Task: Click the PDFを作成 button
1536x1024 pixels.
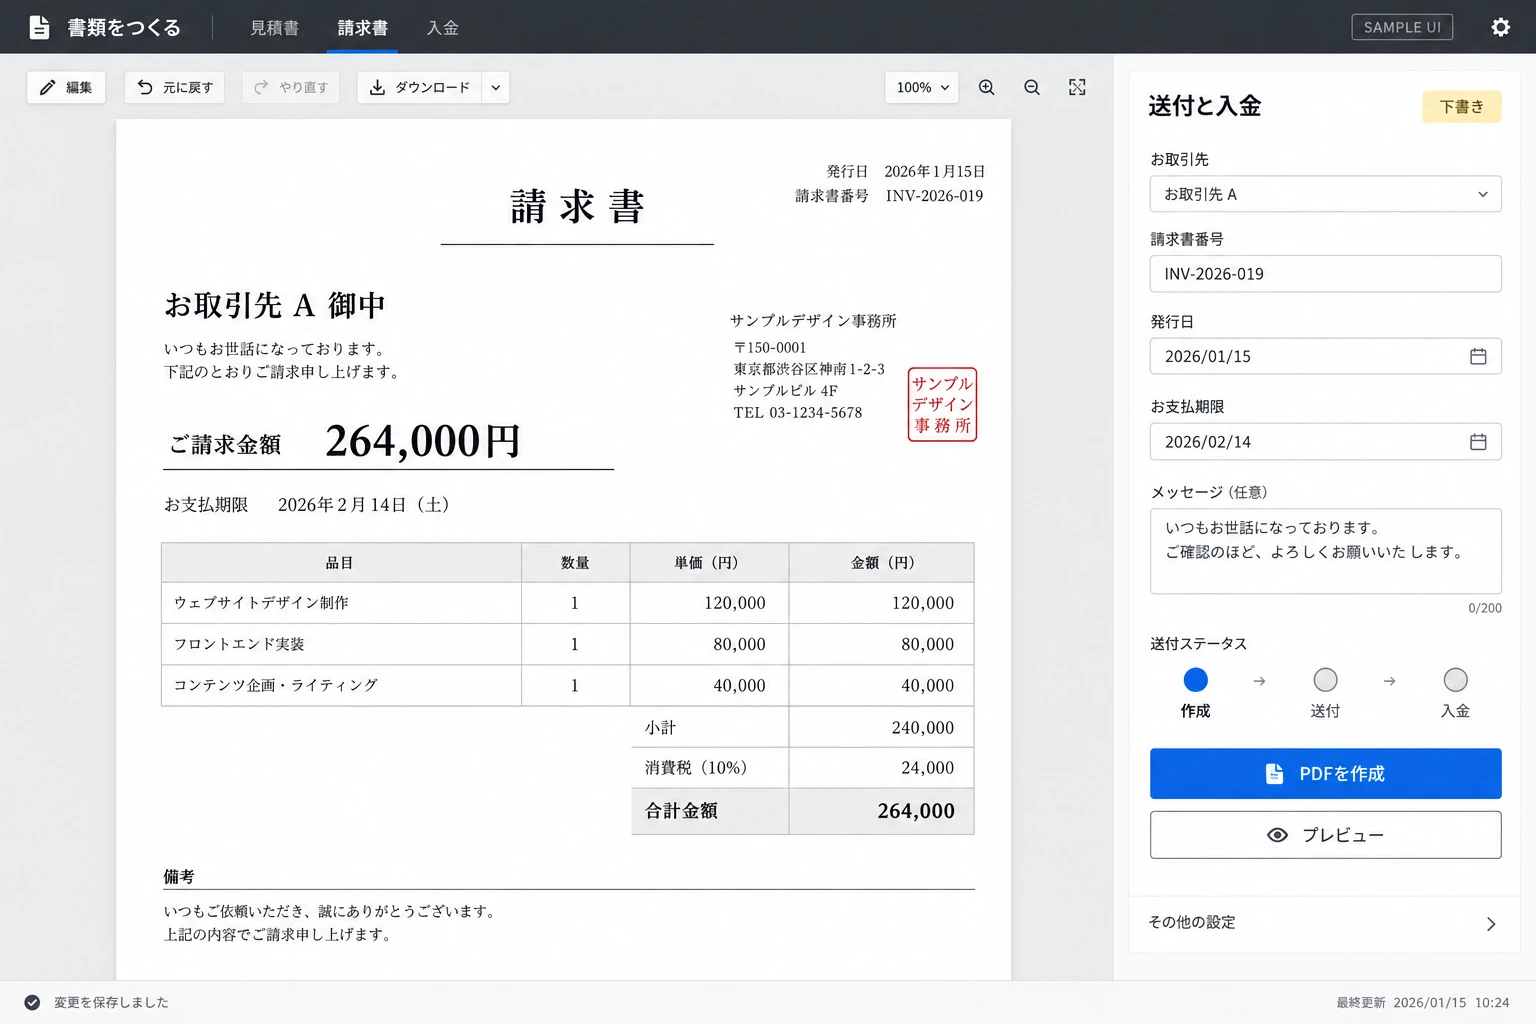Action: point(1325,773)
